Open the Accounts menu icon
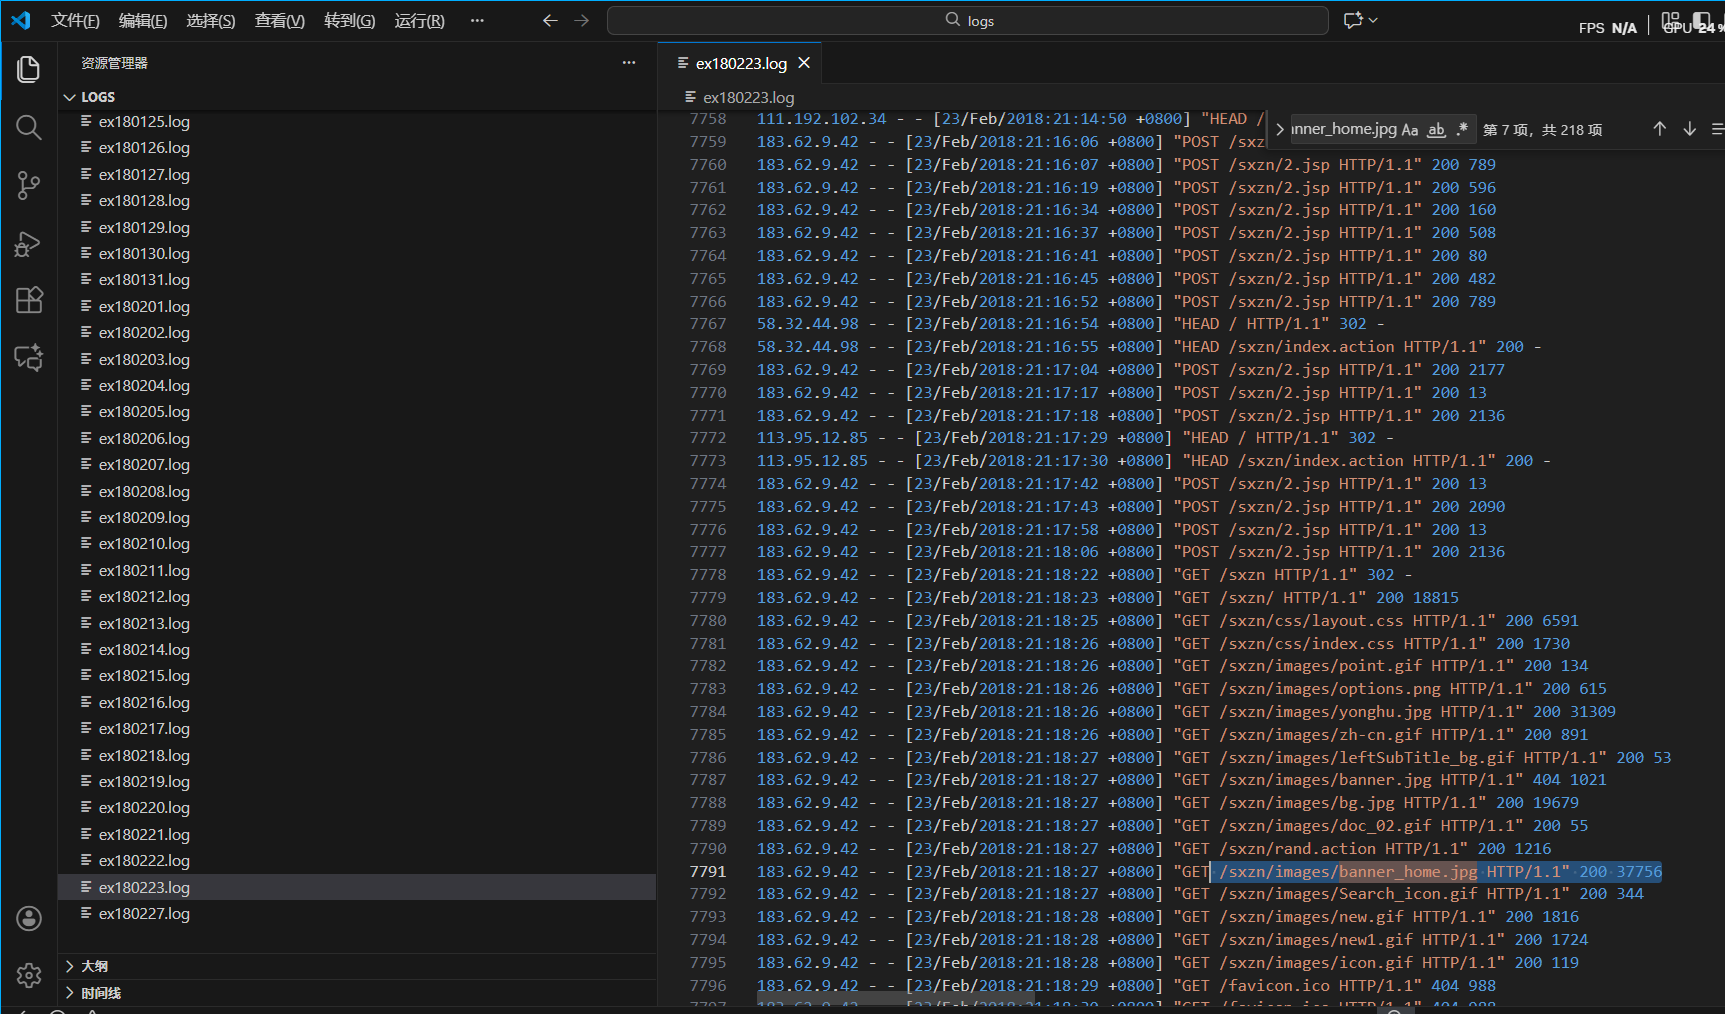The image size is (1725, 1014). pyautogui.click(x=29, y=918)
